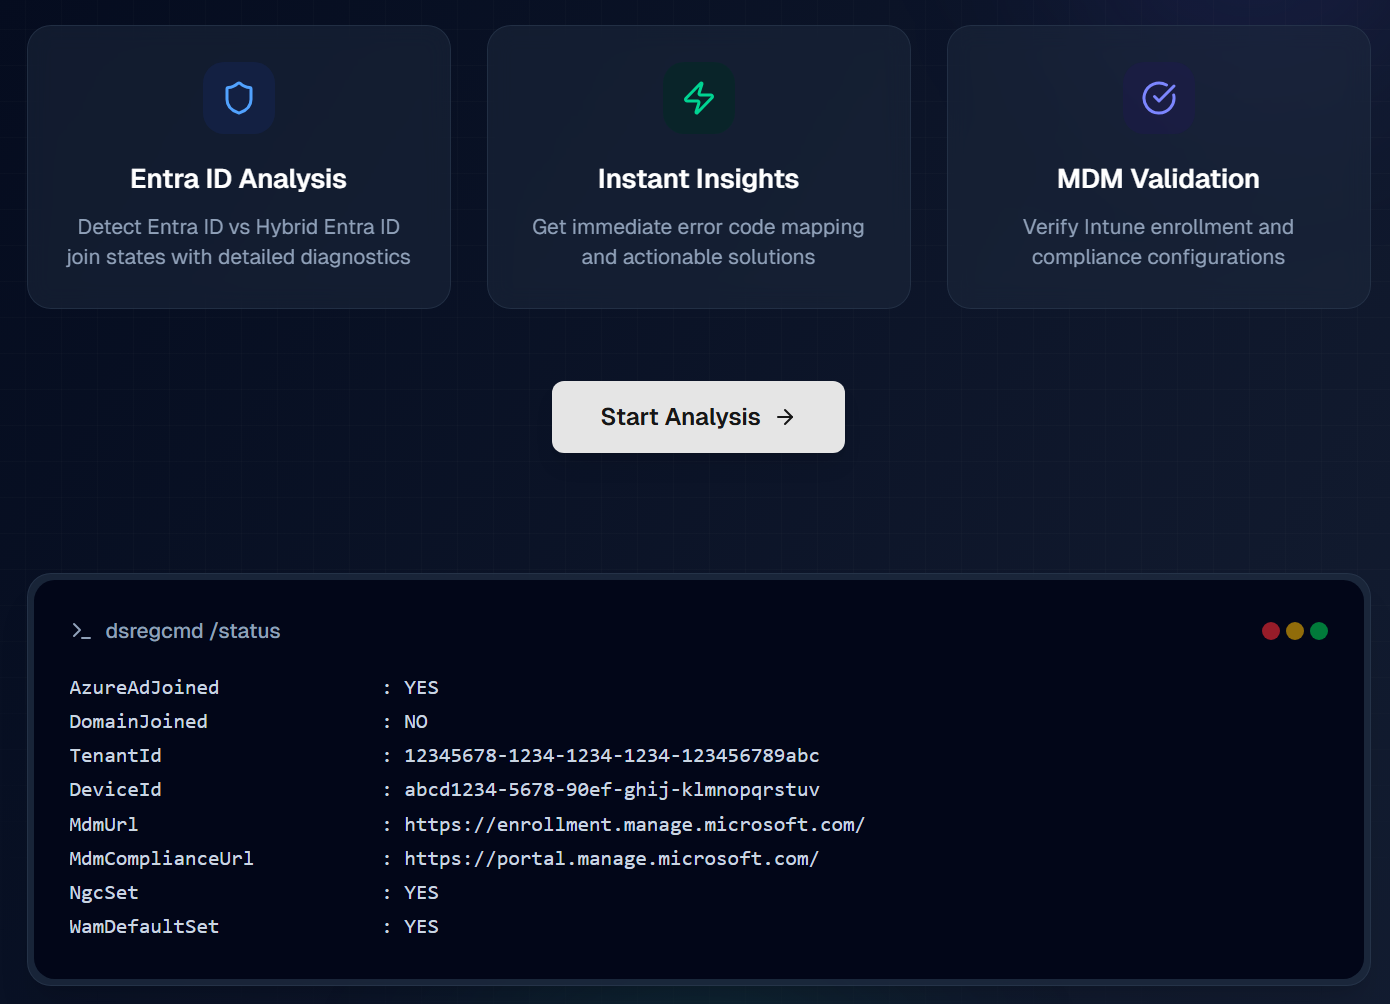This screenshot has width=1390, height=1004.
Task: Select the MDM Validation card title
Action: pyautogui.click(x=1158, y=179)
